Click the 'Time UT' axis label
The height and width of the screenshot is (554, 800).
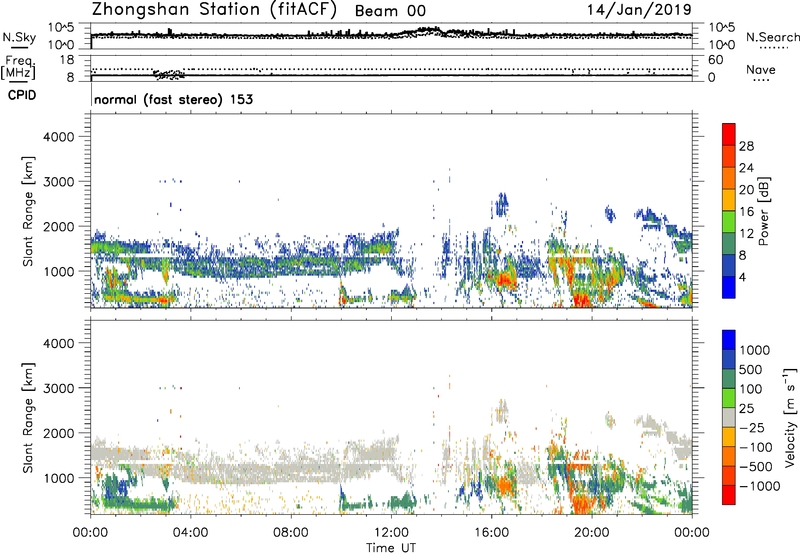(x=391, y=548)
